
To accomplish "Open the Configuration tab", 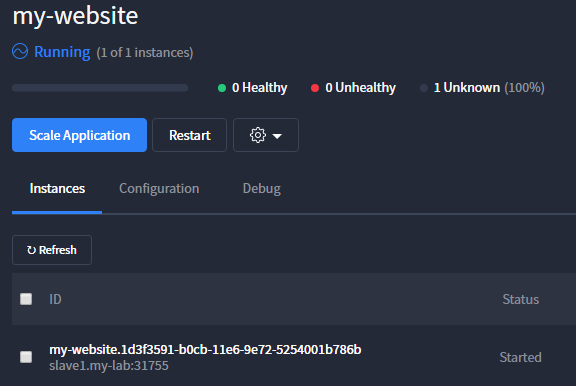I will (x=159, y=188).
